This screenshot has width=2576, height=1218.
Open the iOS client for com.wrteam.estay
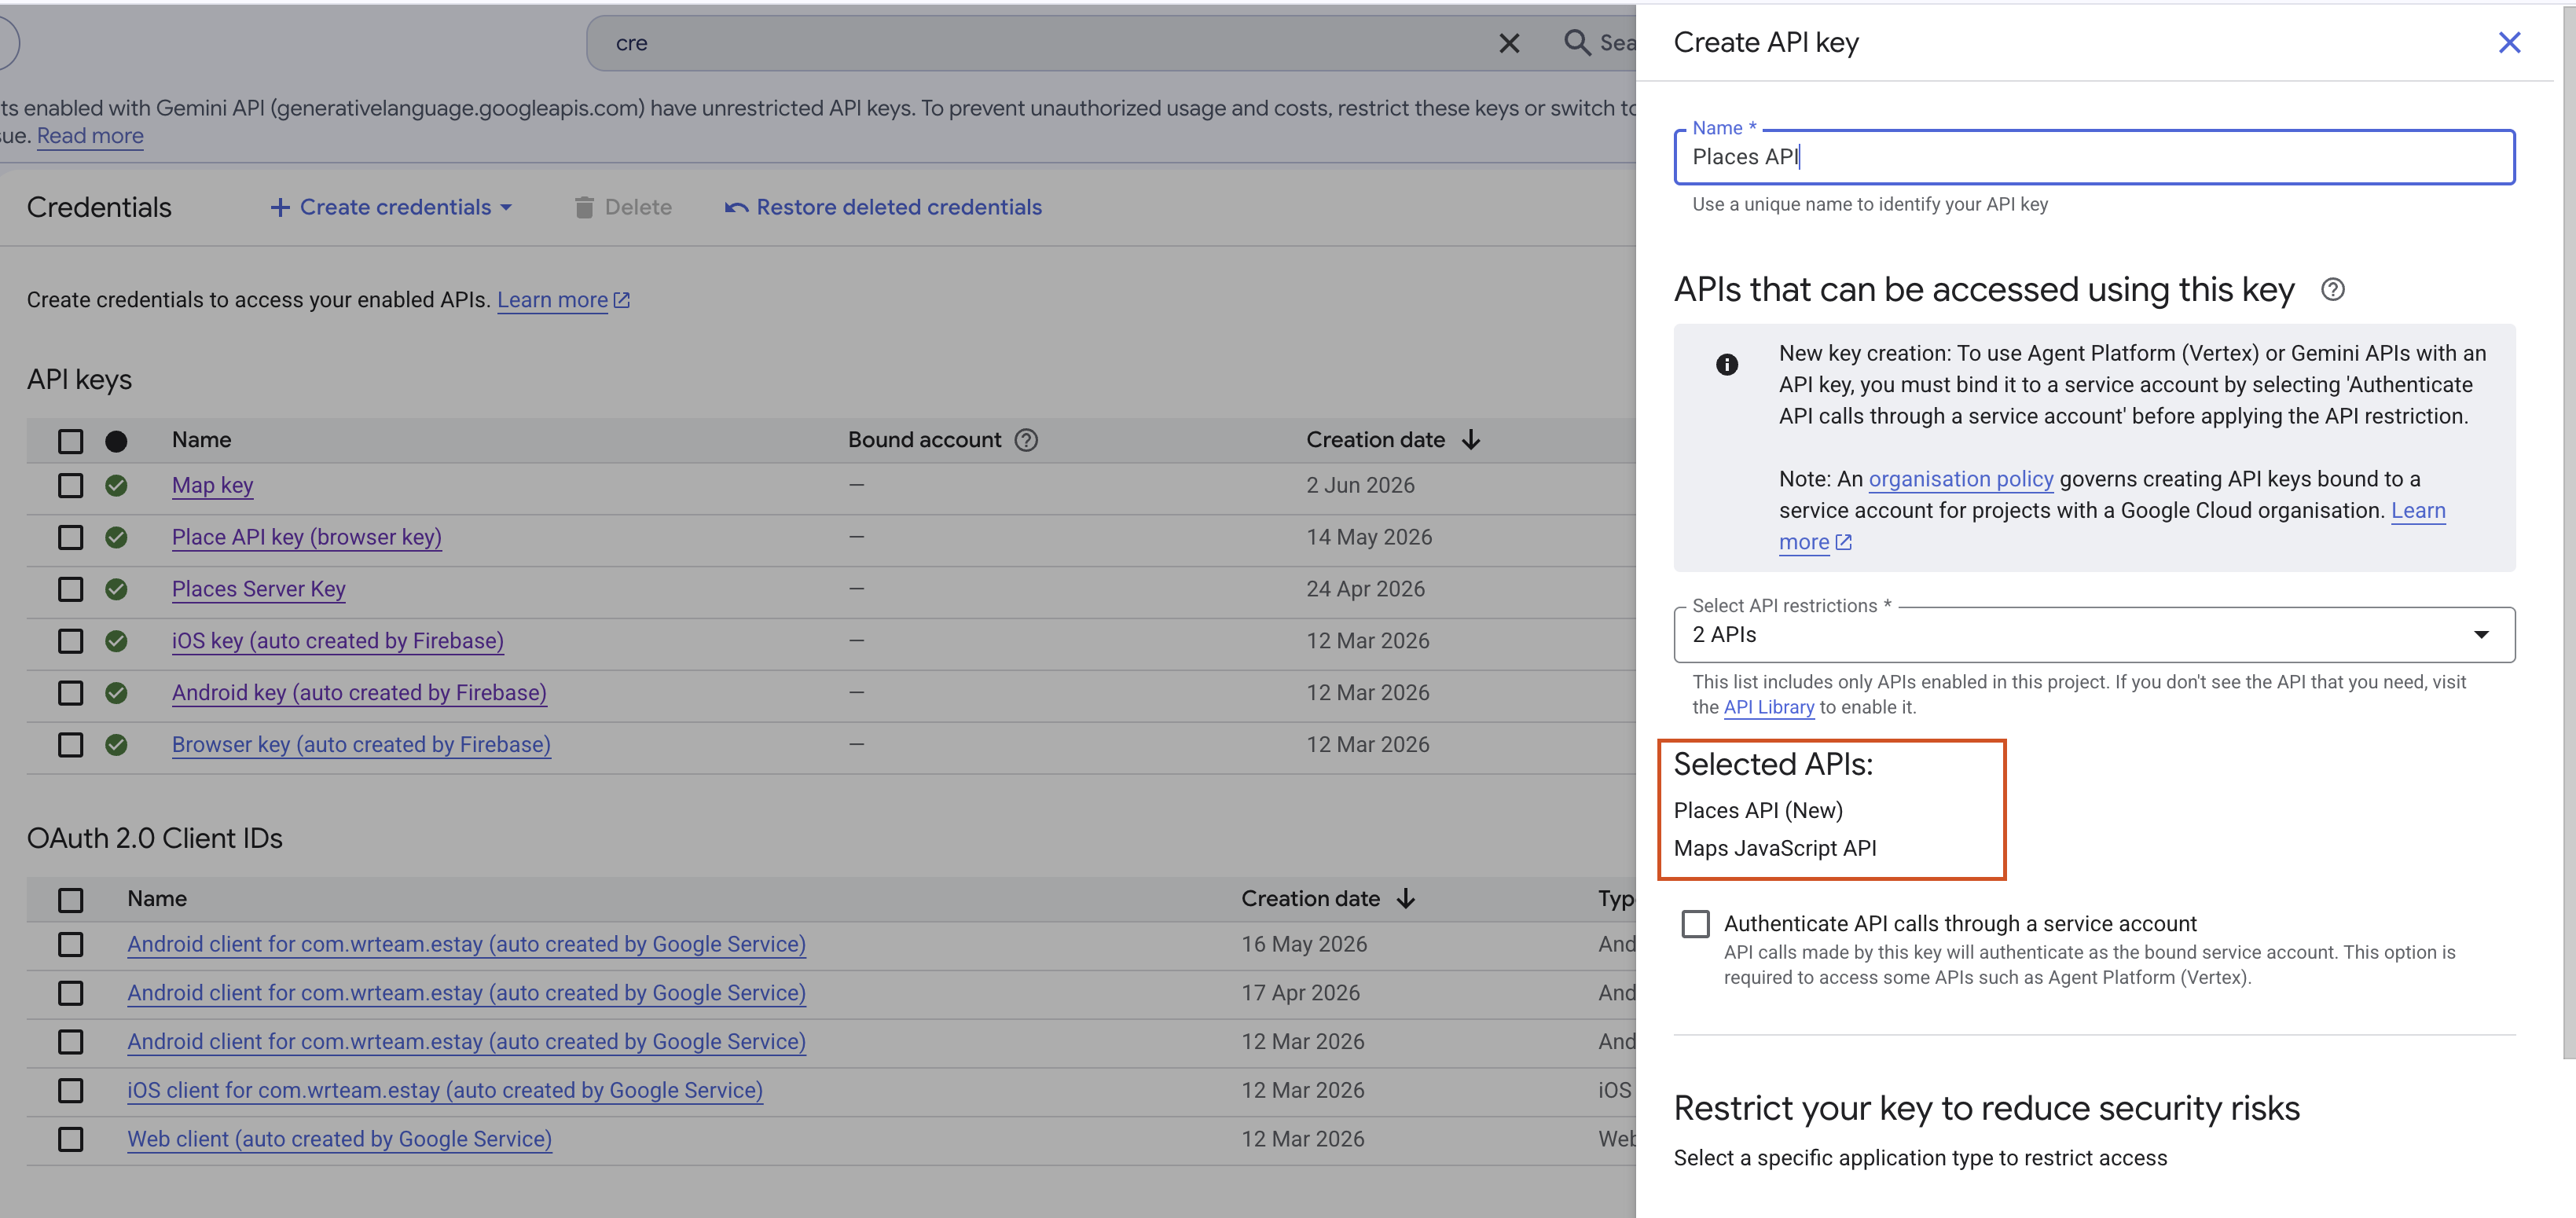pos(444,1090)
